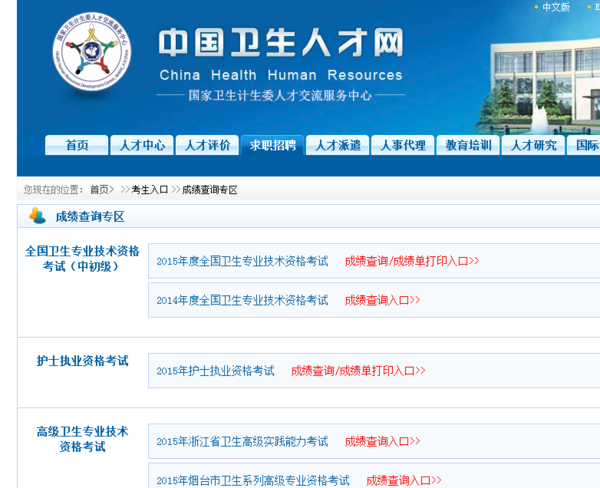Switch to the 人才评价 tab
Image resolution: width=600 pixels, height=488 pixels.
(207, 145)
